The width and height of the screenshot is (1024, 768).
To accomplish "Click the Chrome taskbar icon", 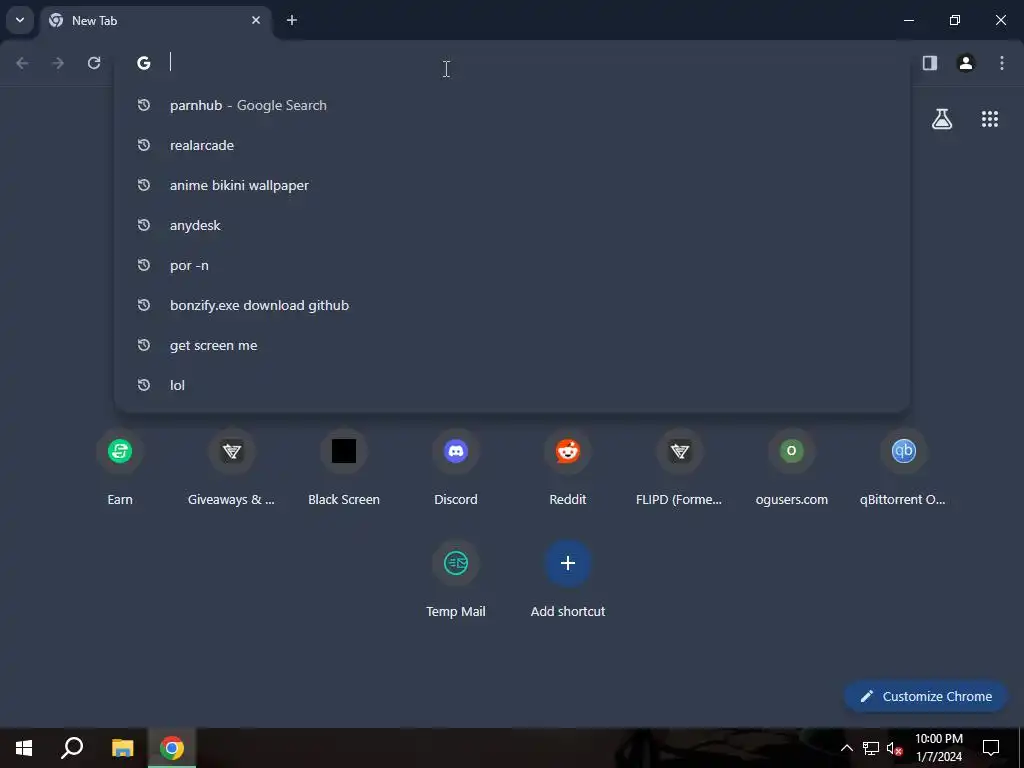I will pos(172,748).
